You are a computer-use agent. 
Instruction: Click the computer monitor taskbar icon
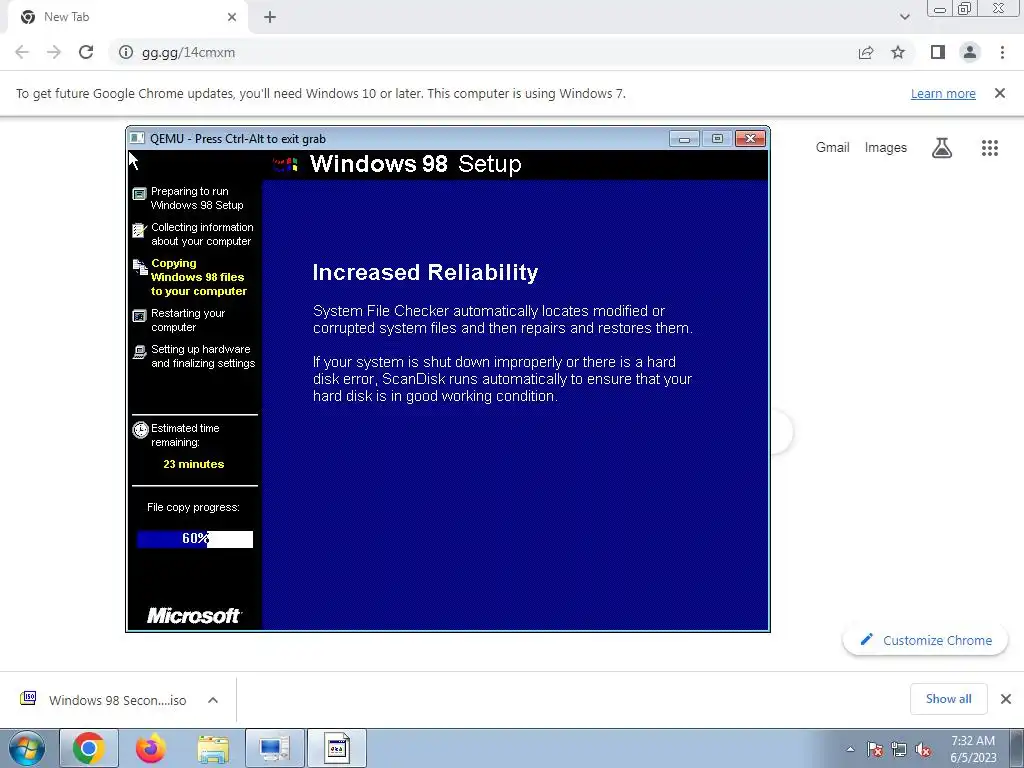point(274,748)
